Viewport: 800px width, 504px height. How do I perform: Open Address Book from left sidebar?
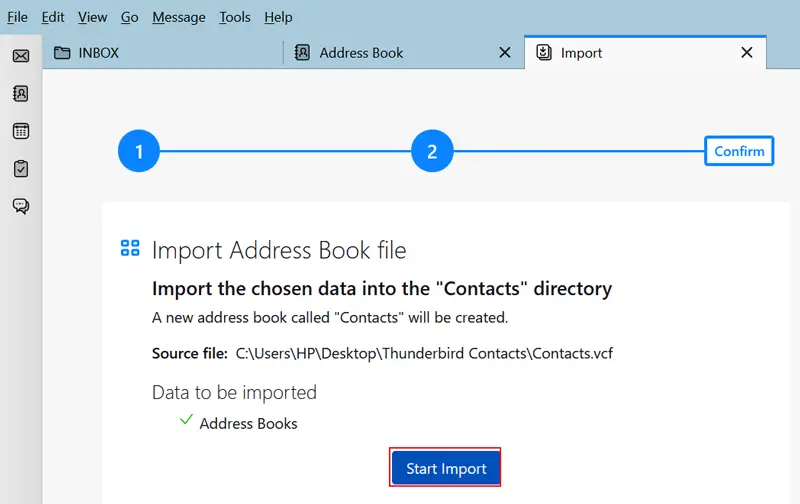click(x=20, y=93)
